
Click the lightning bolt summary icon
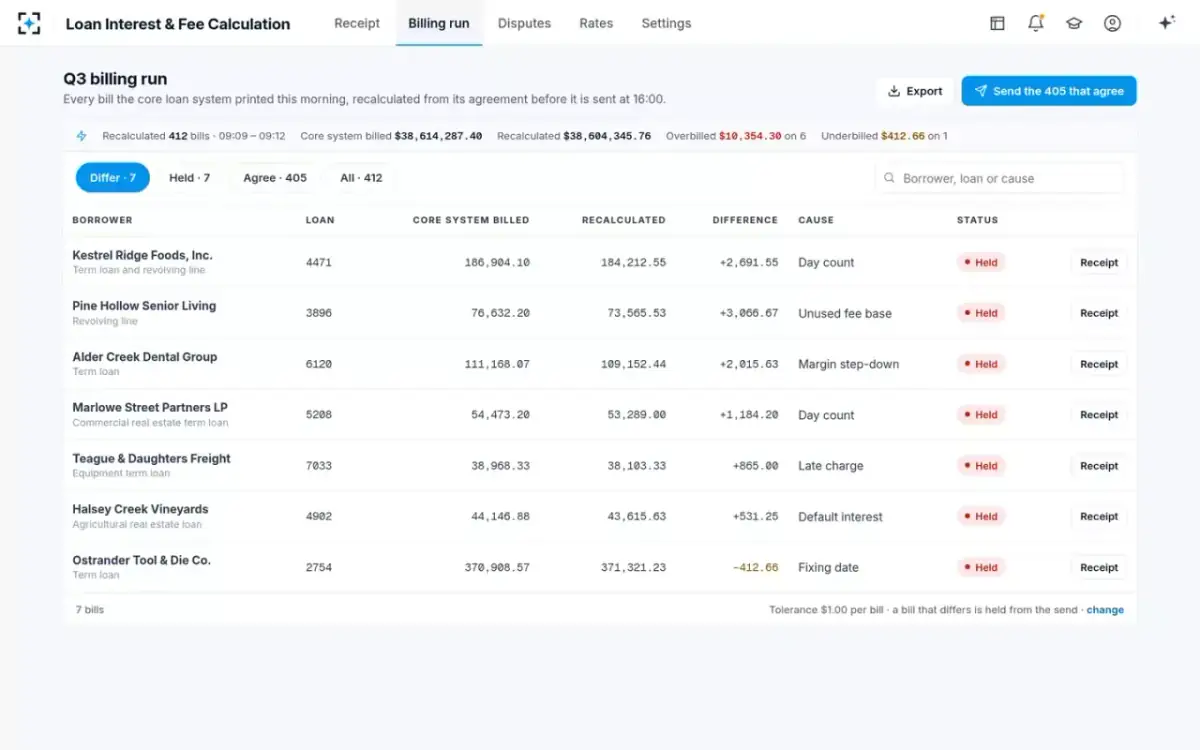(x=82, y=136)
